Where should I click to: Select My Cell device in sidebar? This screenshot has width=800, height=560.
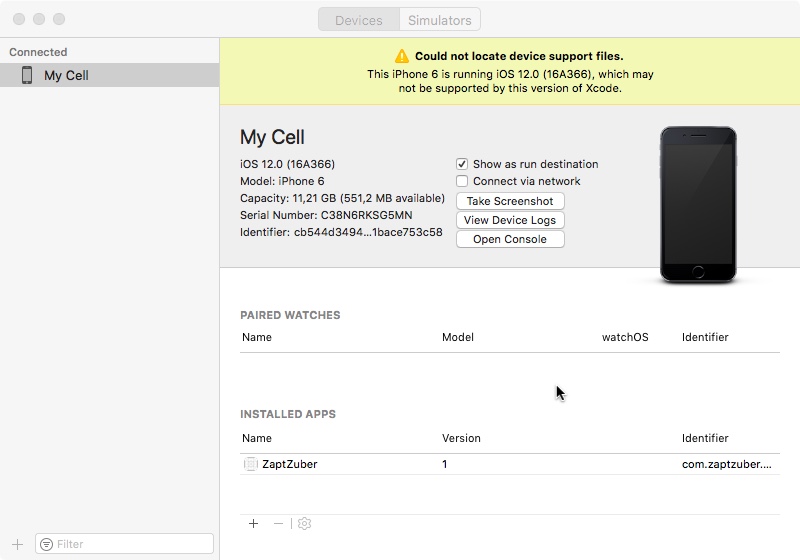pos(66,75)
